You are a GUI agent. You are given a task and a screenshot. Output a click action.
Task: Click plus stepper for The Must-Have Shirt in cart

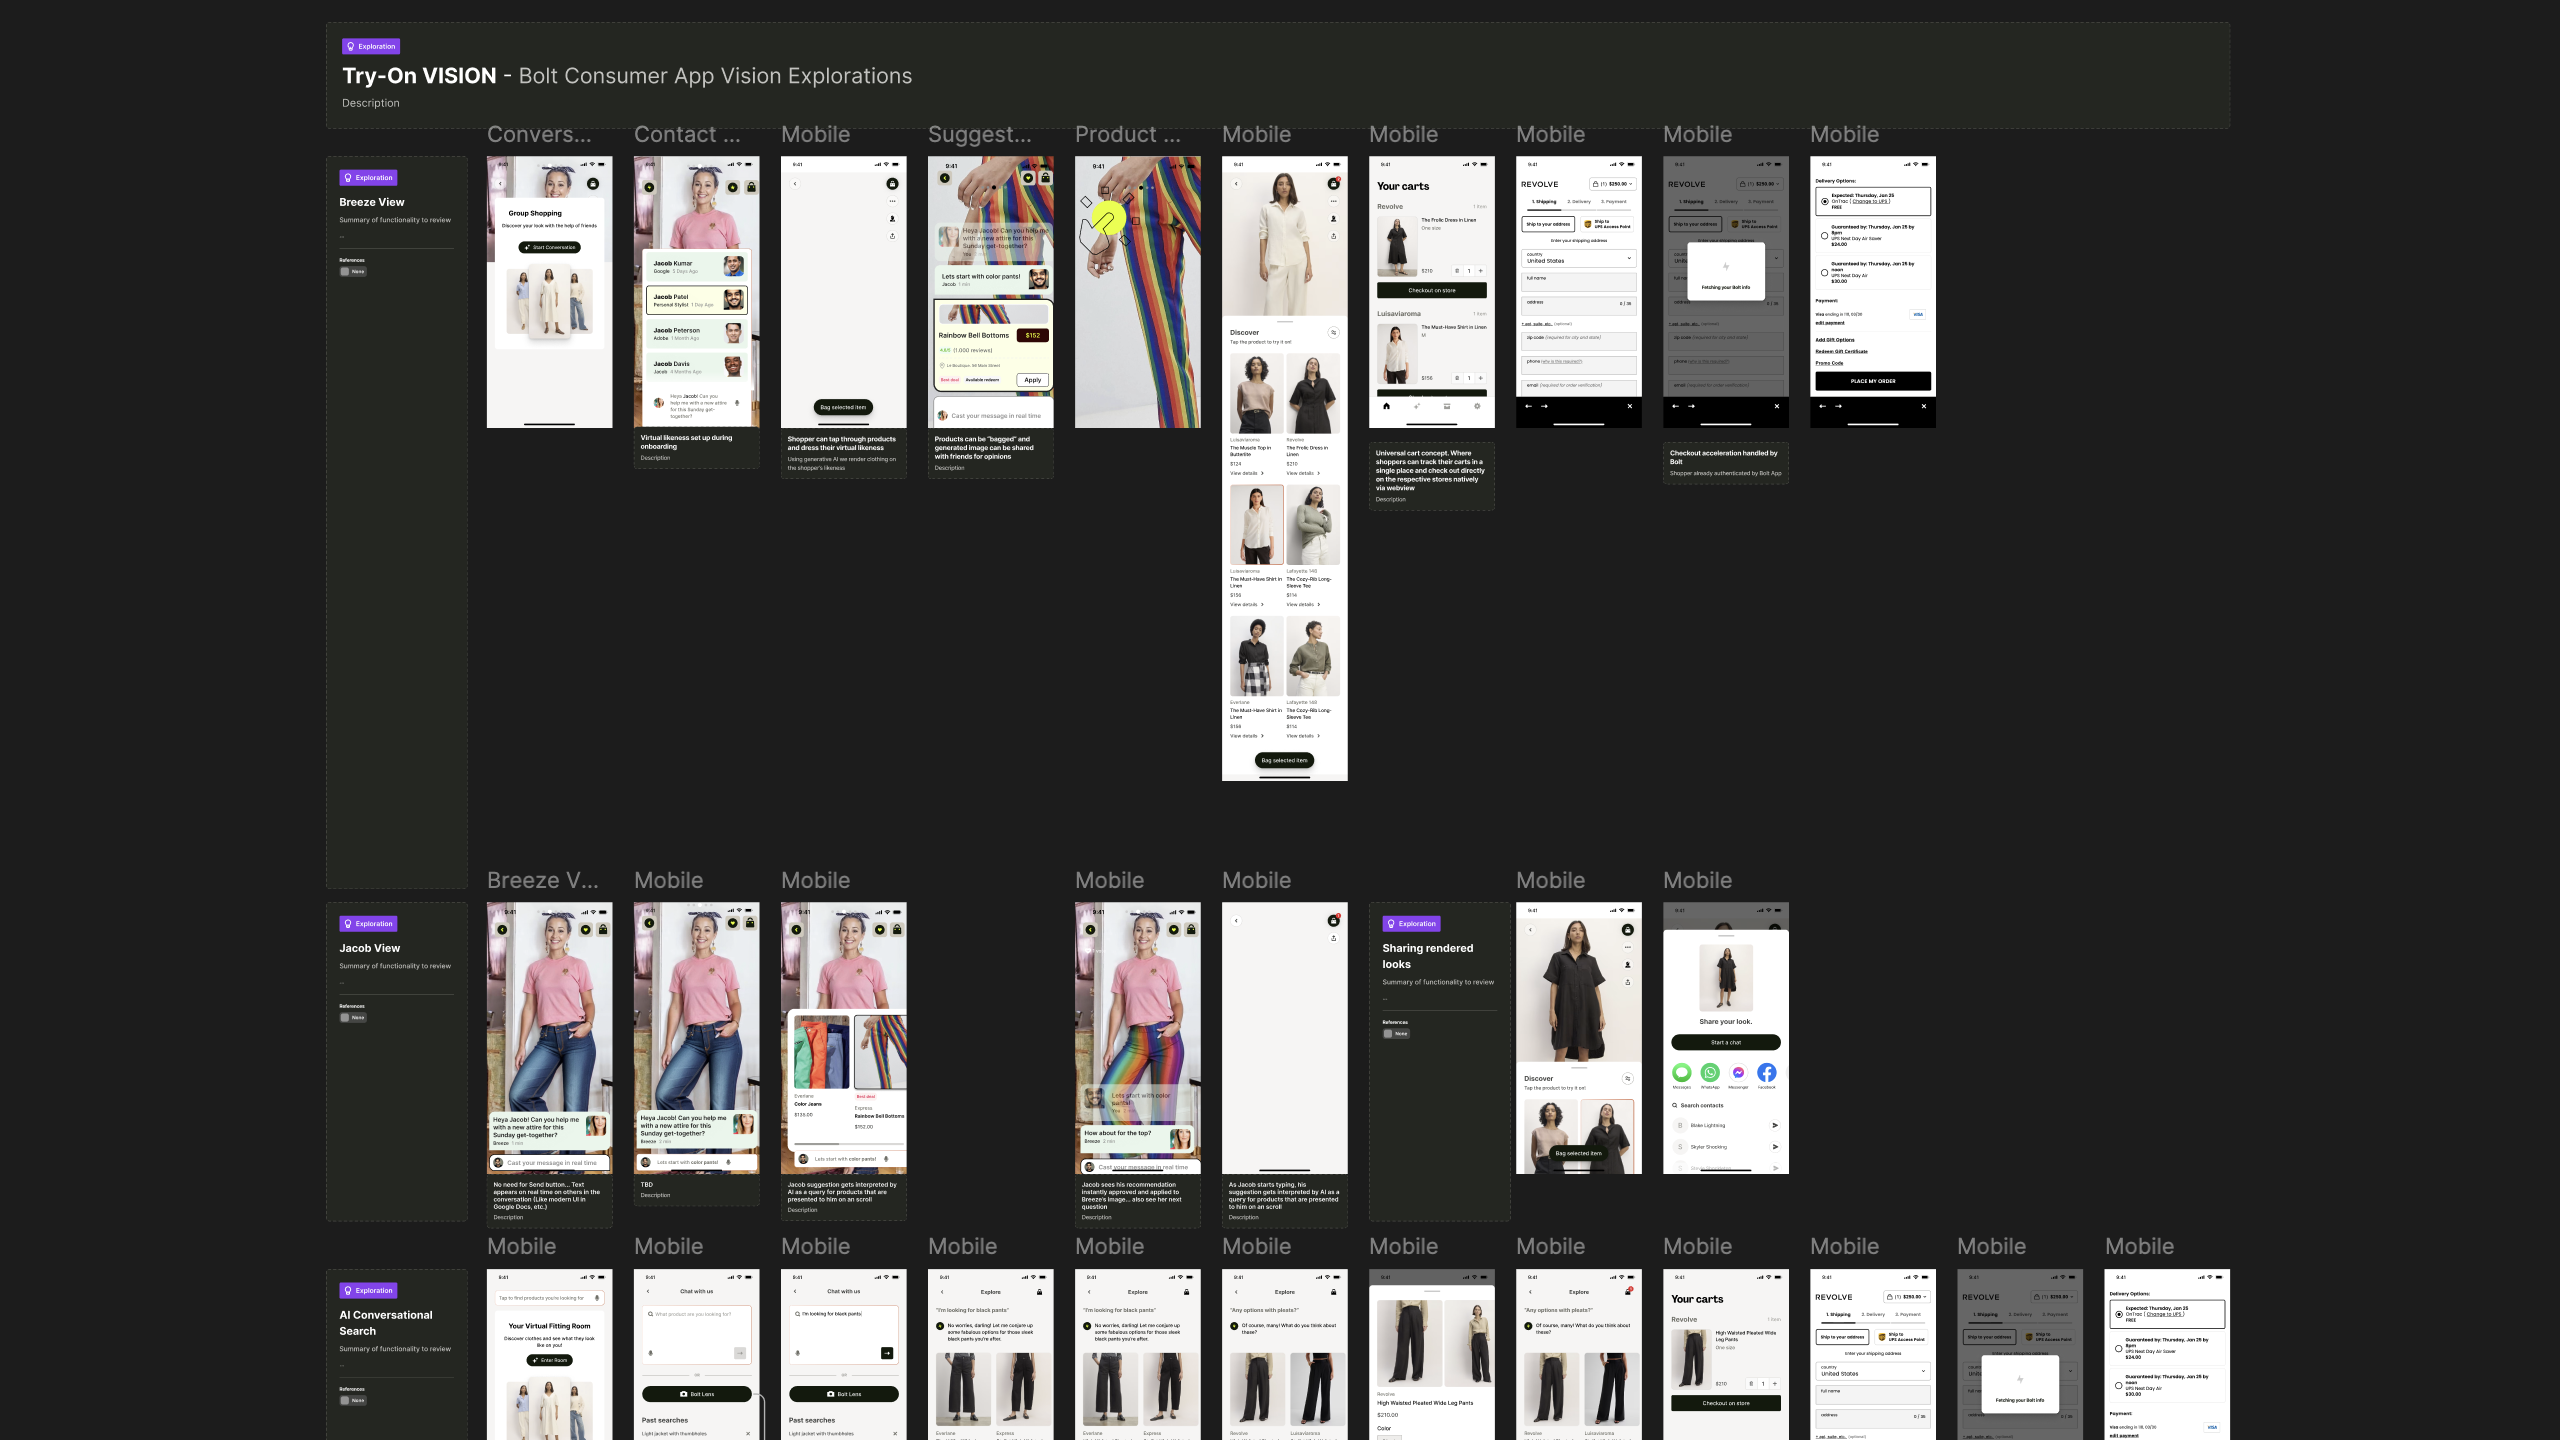(1481, 378)
